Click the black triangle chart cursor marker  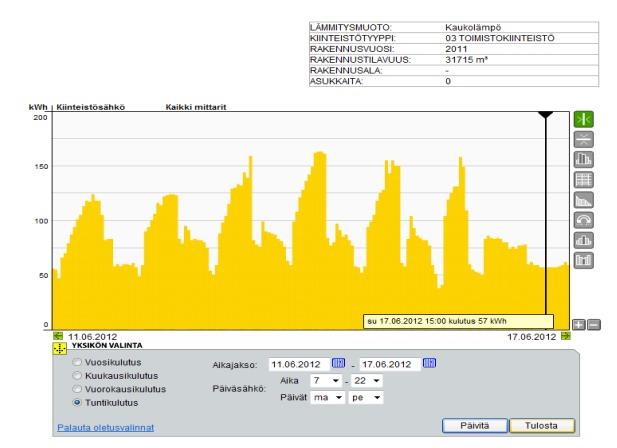pyautogui.click(x=545, y=115)
